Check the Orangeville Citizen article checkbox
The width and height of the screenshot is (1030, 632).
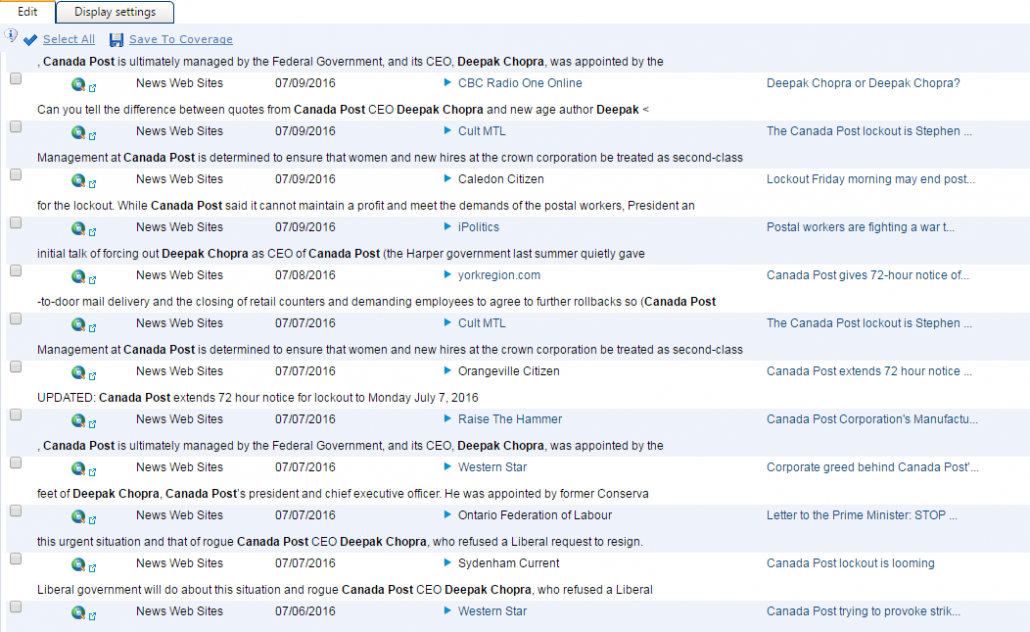16,367
